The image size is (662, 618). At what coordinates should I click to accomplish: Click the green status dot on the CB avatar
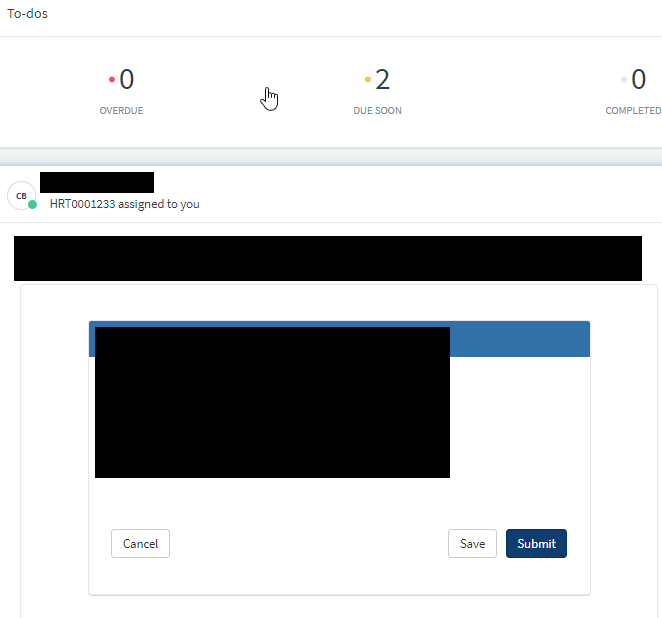coord(33,205)
